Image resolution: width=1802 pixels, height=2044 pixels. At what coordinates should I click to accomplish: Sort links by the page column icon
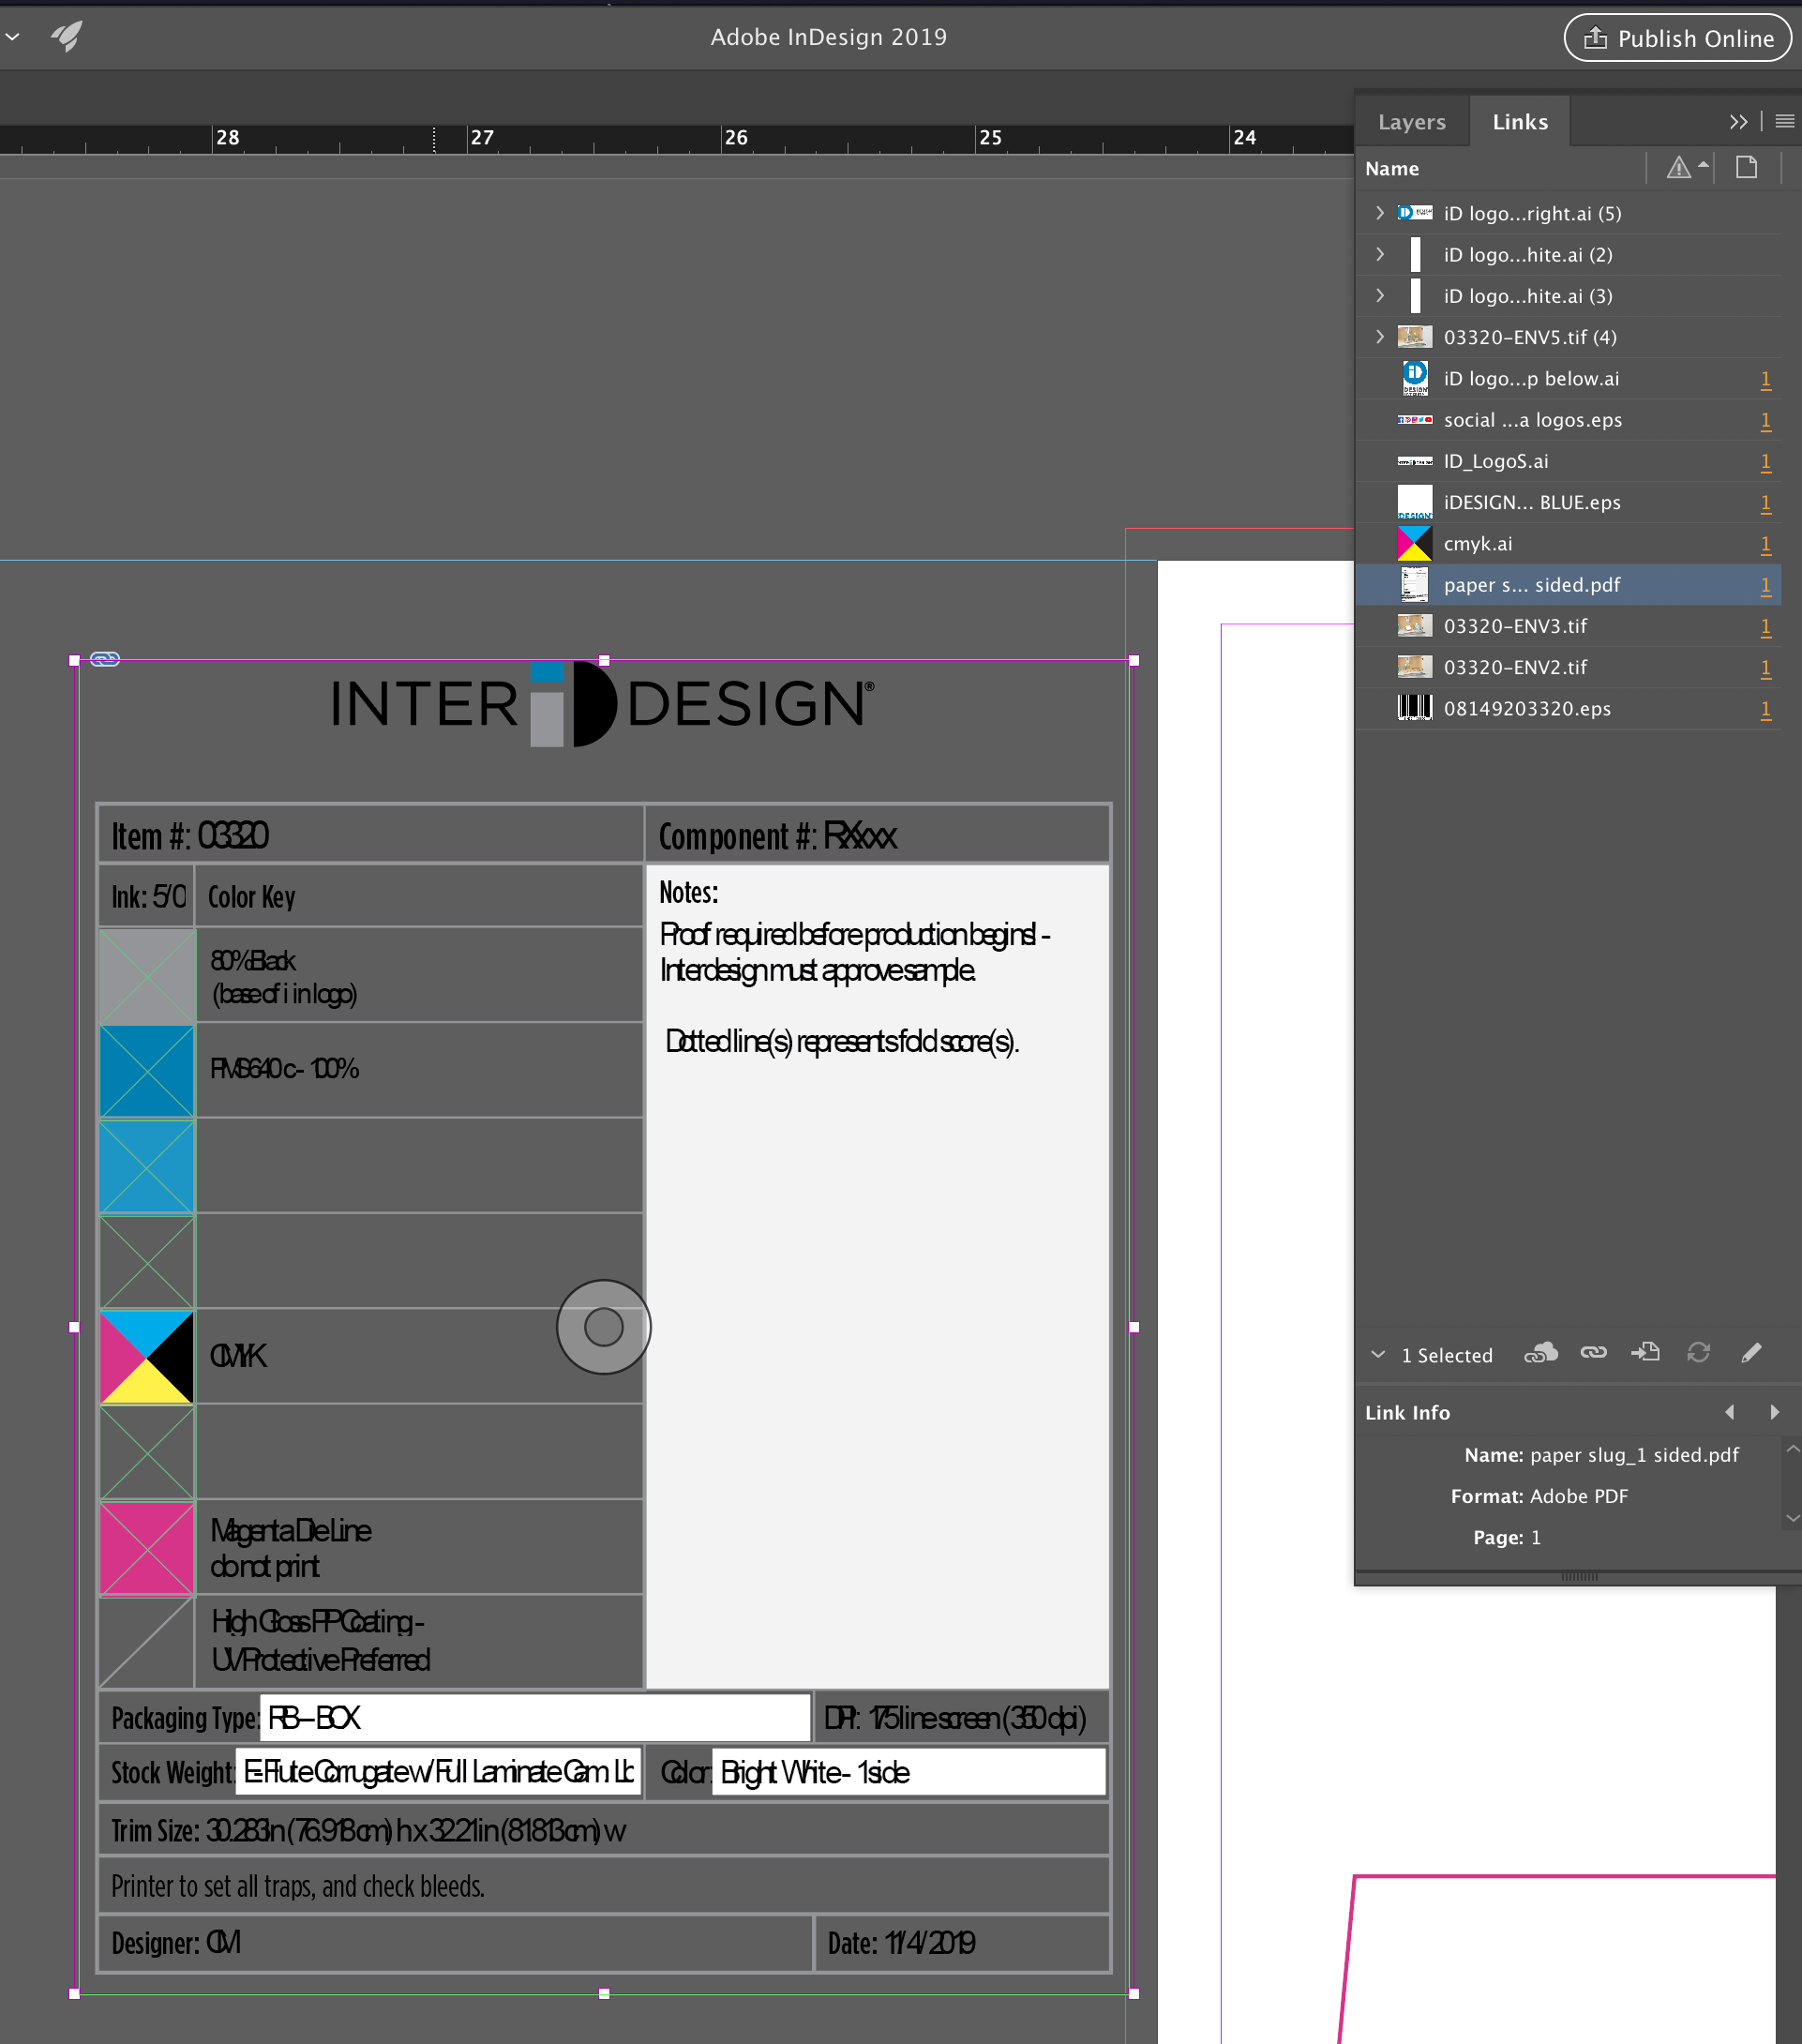click(x=1747, y=167)
